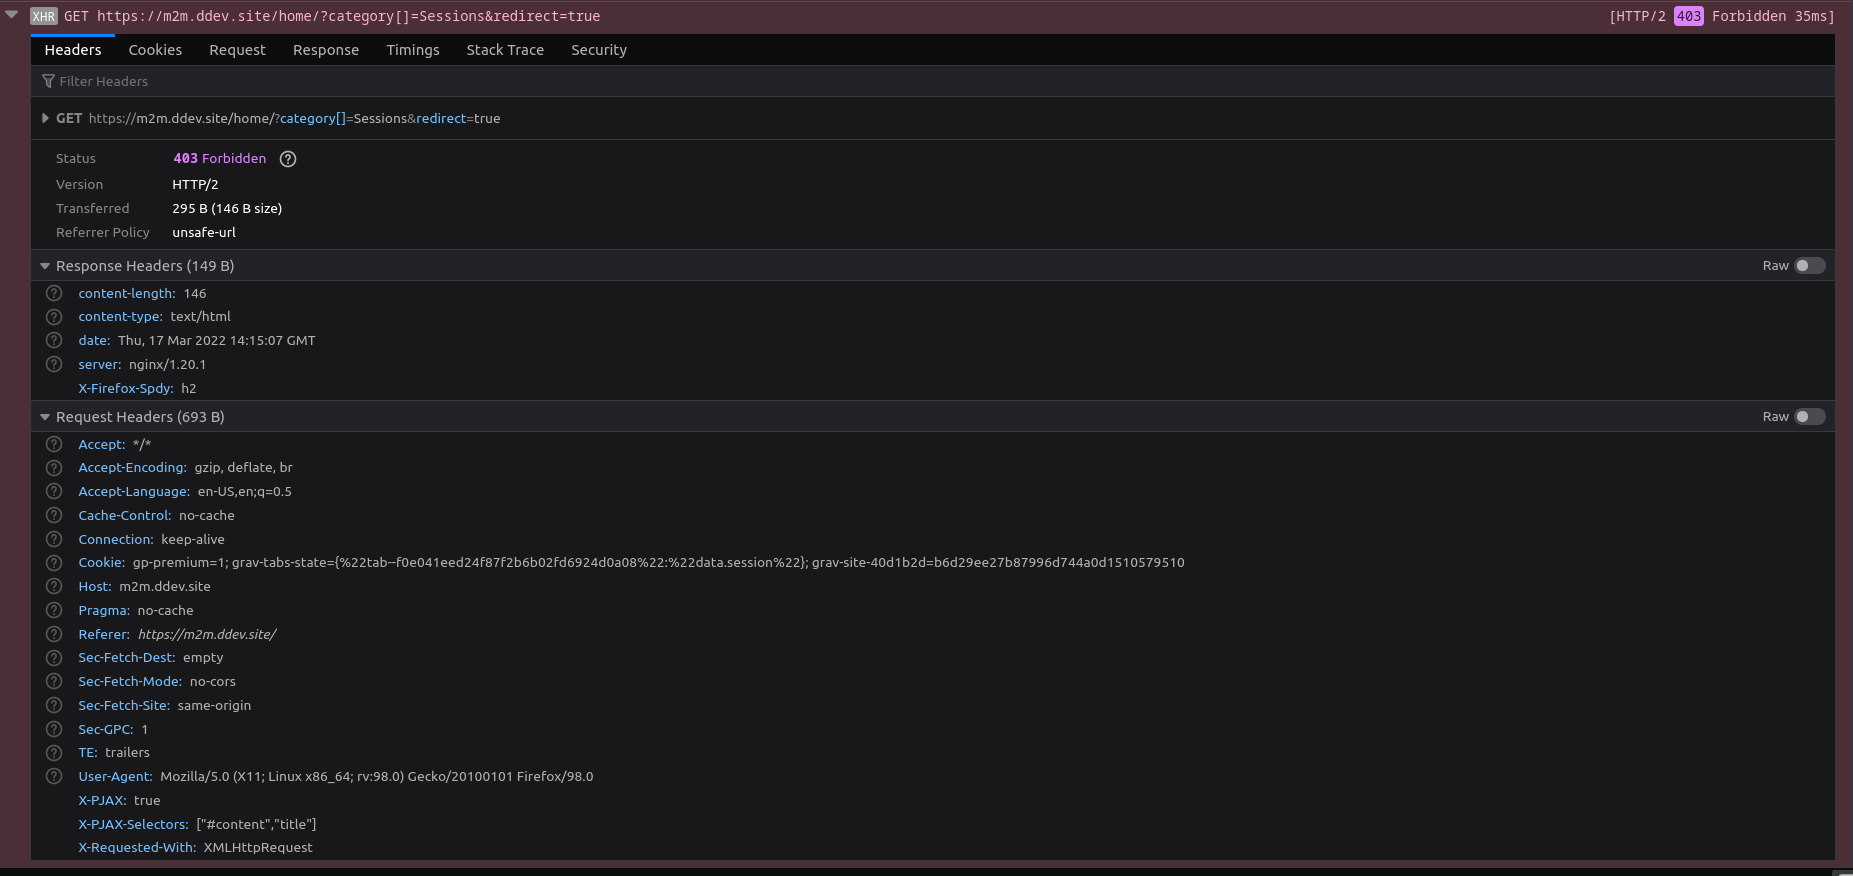Click the Accept-Encoding value gzip, deflate, br
This screenshot has width=1853, height=876.
tap(244, 467)
